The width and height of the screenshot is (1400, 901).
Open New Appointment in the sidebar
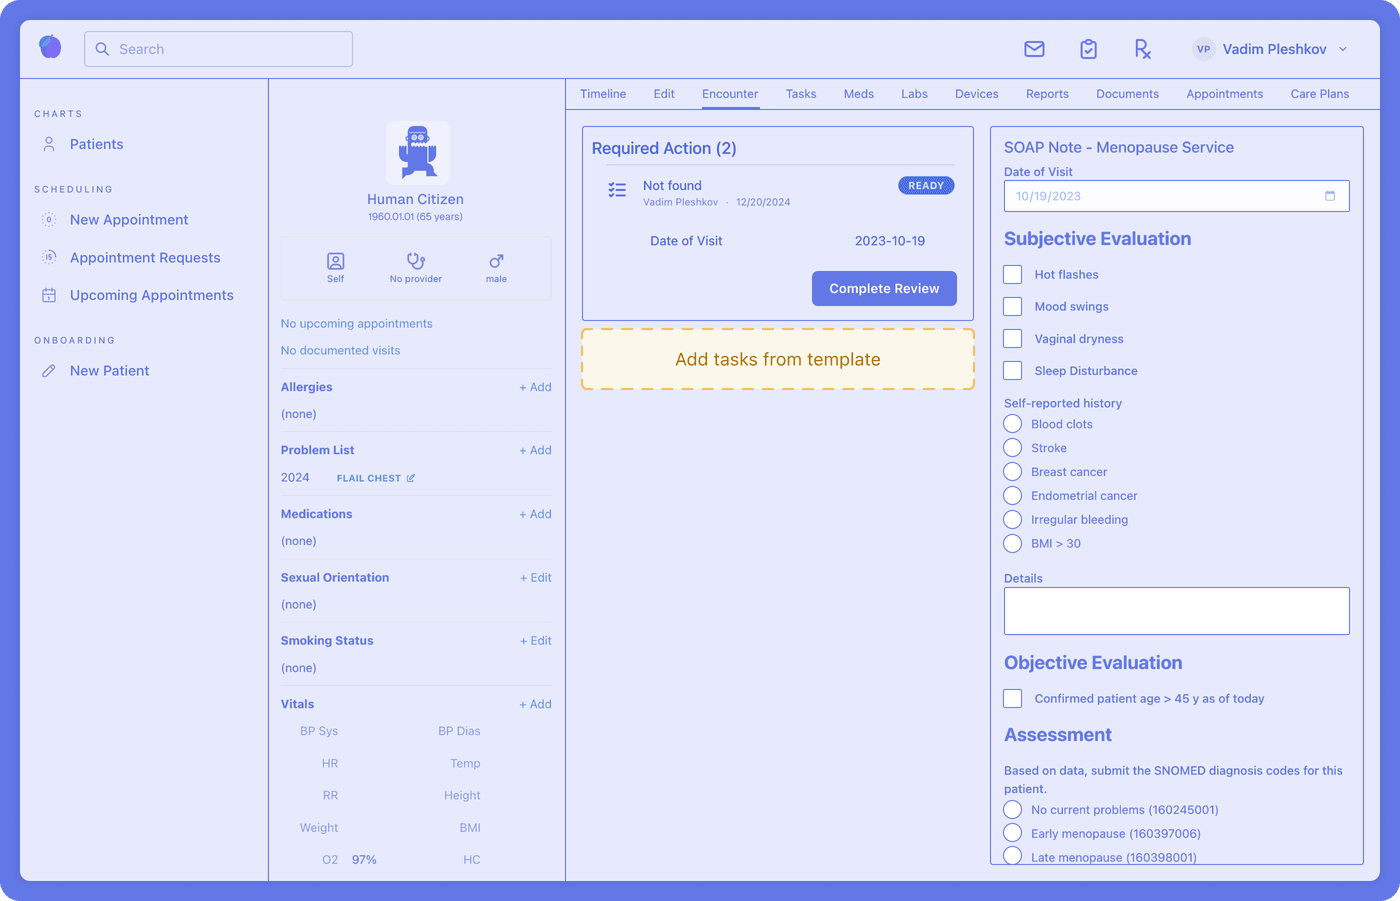click(129, 220)
